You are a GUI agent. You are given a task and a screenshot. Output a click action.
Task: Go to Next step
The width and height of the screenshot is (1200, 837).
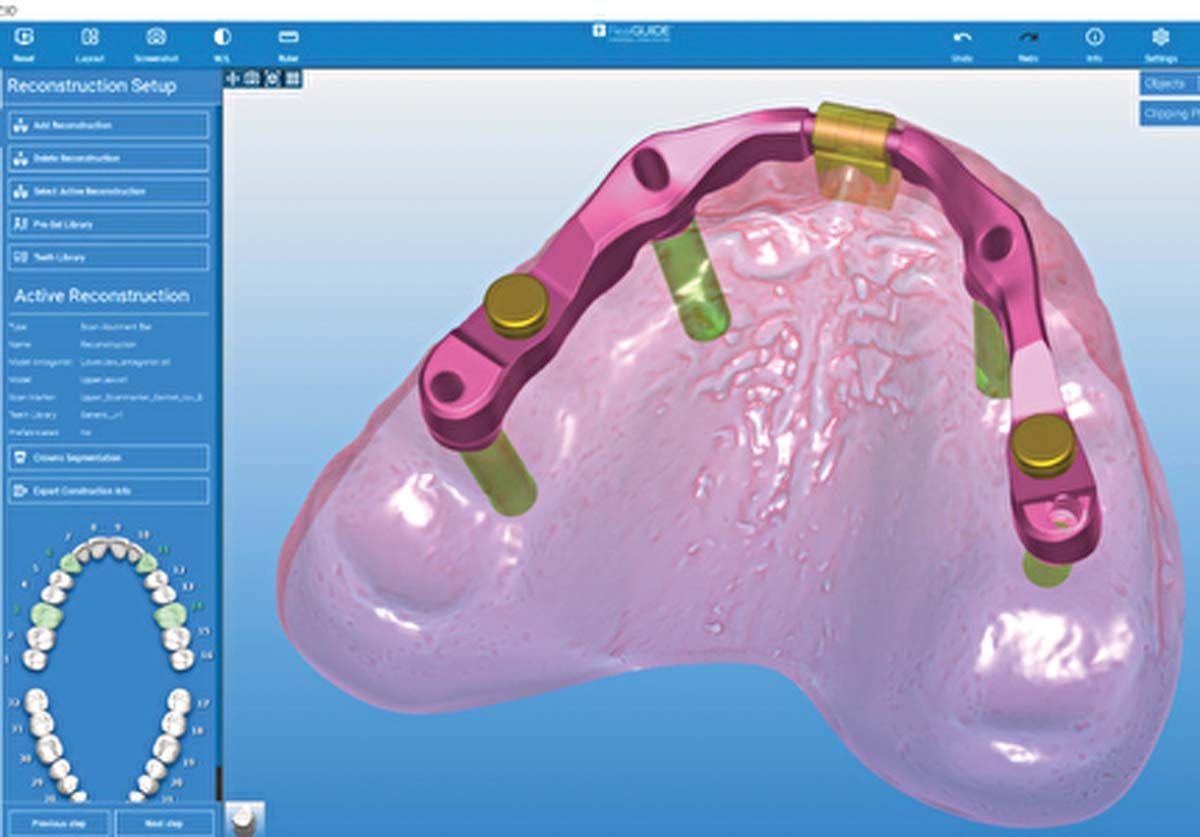click(x=164, y=823)
